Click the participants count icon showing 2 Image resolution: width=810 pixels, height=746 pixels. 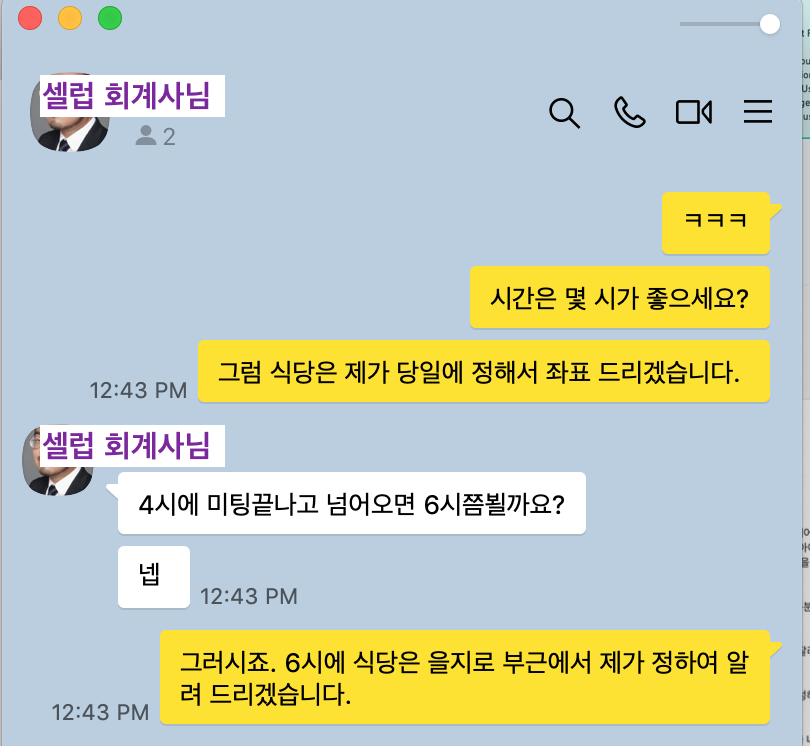tap(155, 136)
